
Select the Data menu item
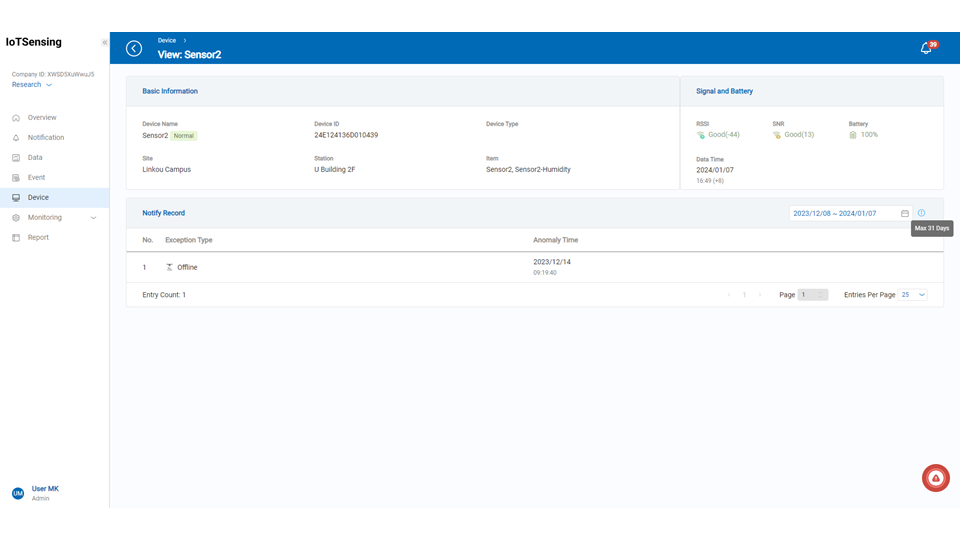pos(35,158)
